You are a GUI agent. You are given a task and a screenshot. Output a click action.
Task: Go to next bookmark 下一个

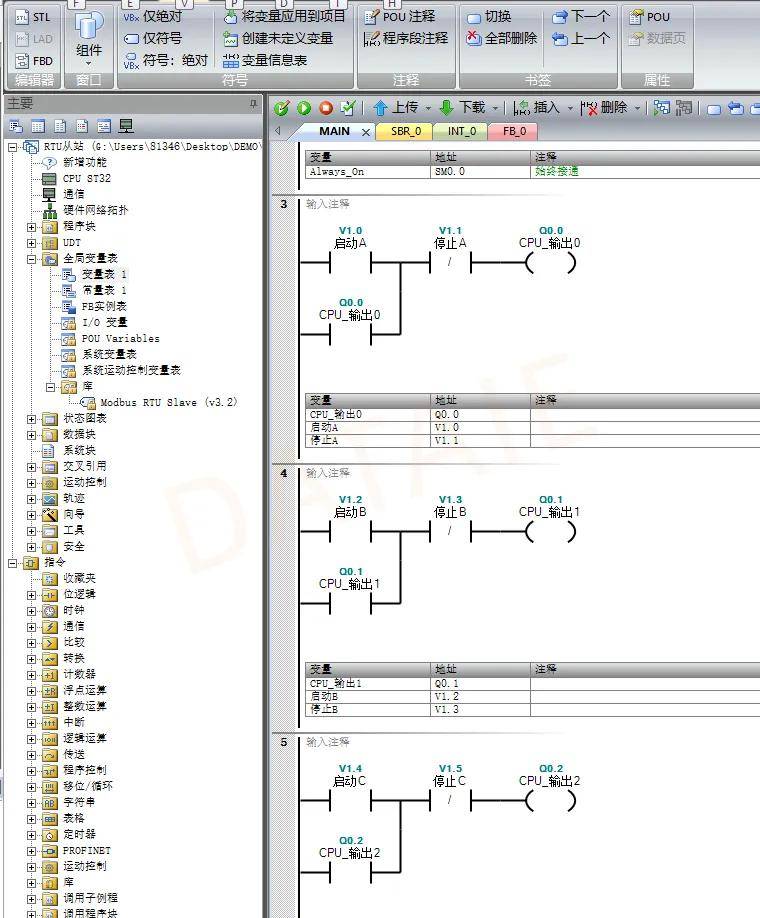coord(581,17)
